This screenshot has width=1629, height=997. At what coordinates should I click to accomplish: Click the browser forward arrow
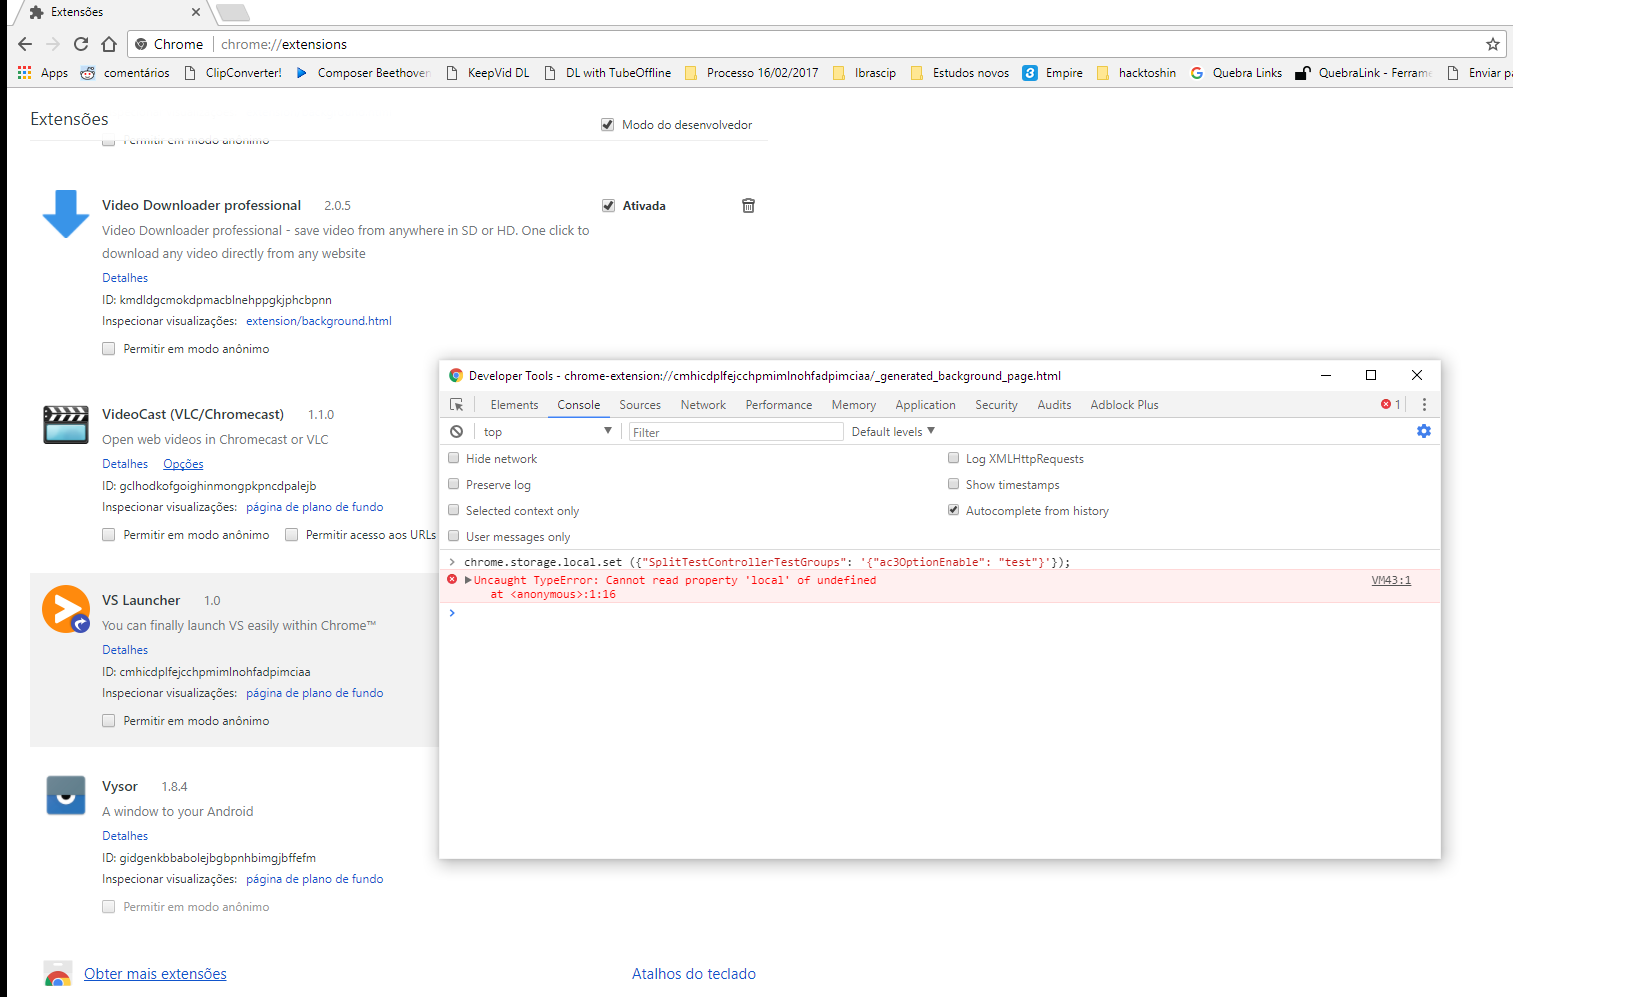53,44
